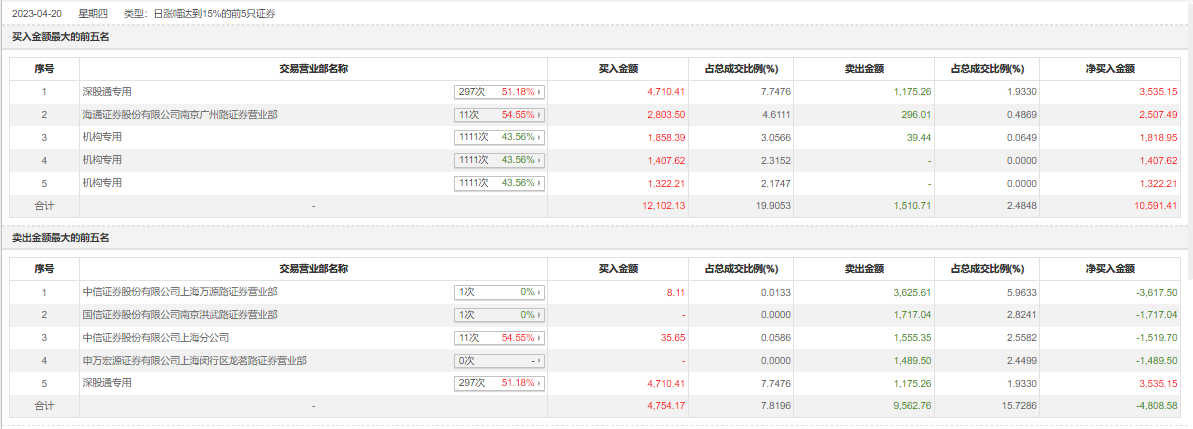Click 交易营业部名称 header in top-sellers table
This screenshot has height=429, width=1193.
pyautogui.click(x=313, y=269)
